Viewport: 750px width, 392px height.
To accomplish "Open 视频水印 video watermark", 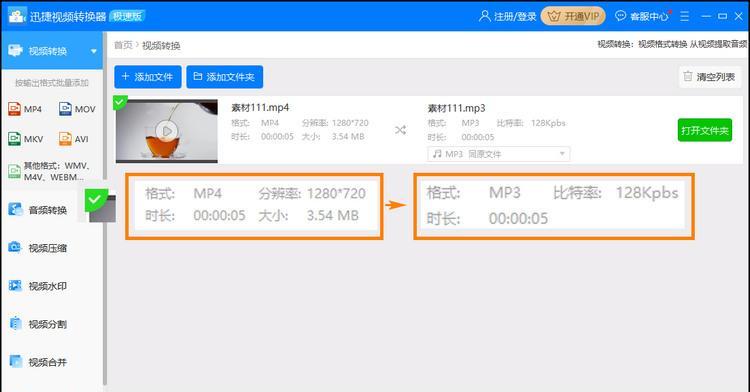I will 47,286.
